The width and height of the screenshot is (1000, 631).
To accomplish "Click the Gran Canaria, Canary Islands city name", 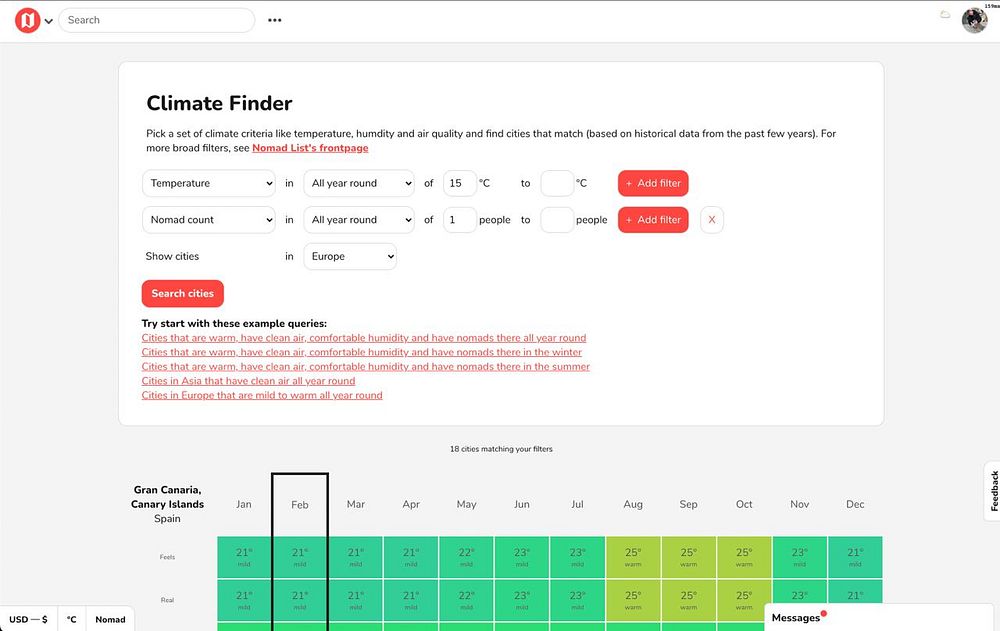I will (167, 497).
